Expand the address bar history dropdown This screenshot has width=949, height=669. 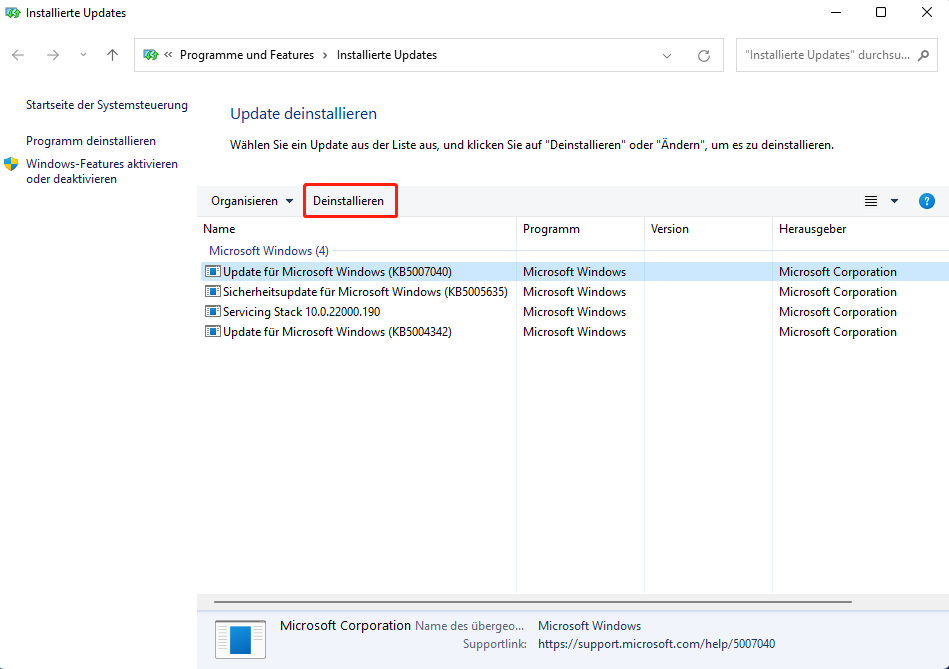pyautogui.click(x=668, y=56)
